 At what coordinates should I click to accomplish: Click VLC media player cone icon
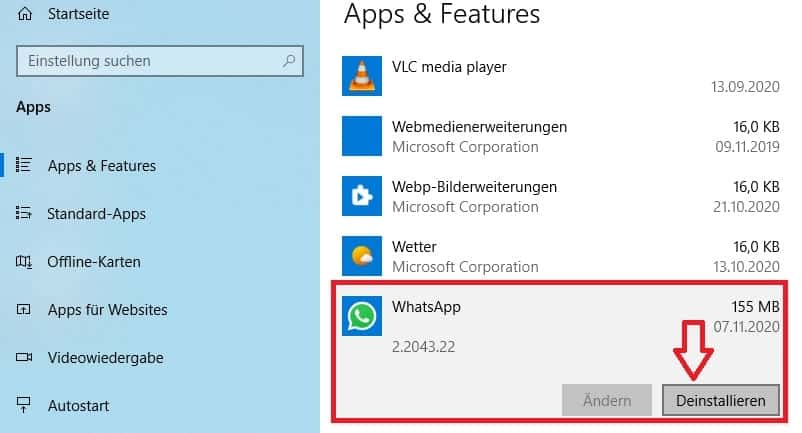[x=362, y=76]
